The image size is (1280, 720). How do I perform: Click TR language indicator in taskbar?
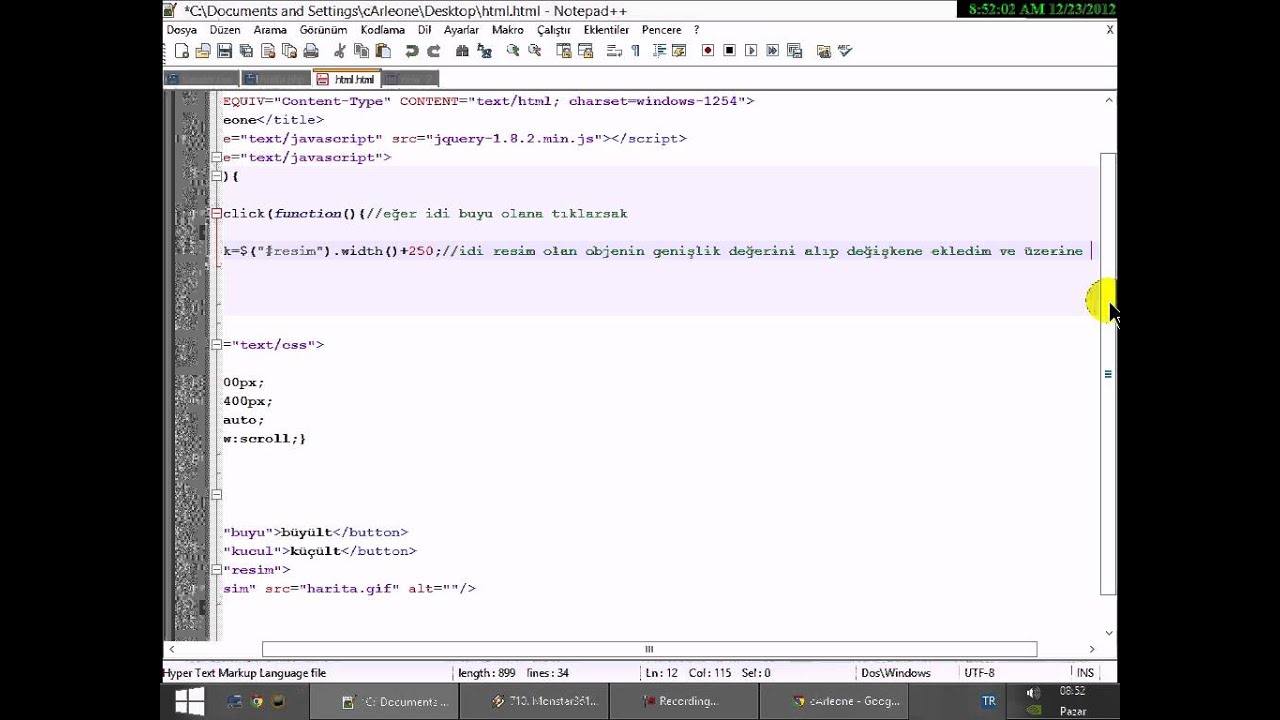tap(988, 701)
